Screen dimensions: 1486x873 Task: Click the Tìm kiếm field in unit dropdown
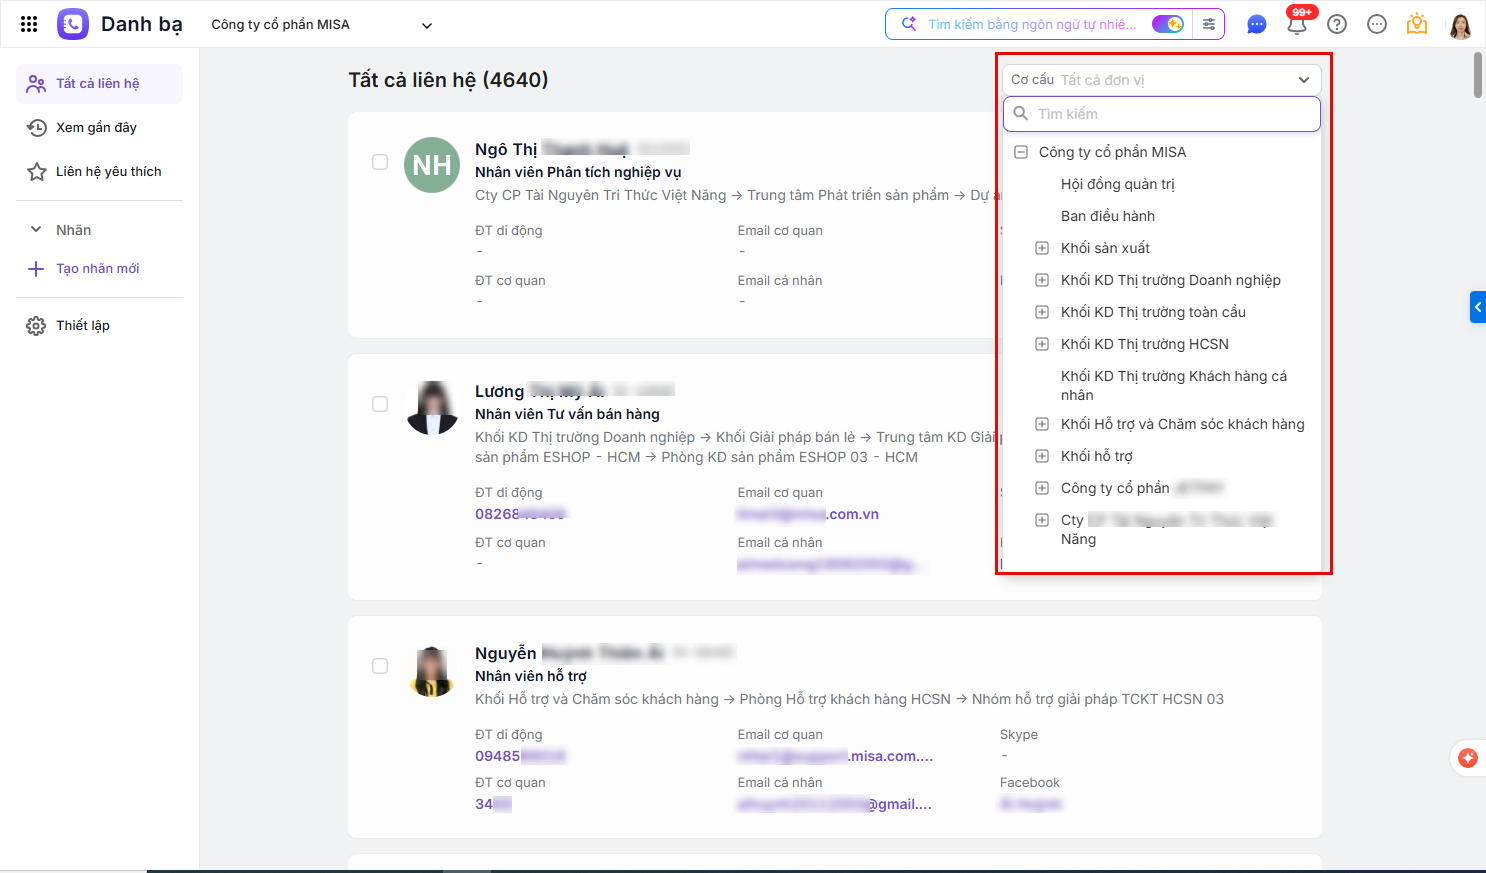[1162, 114]
